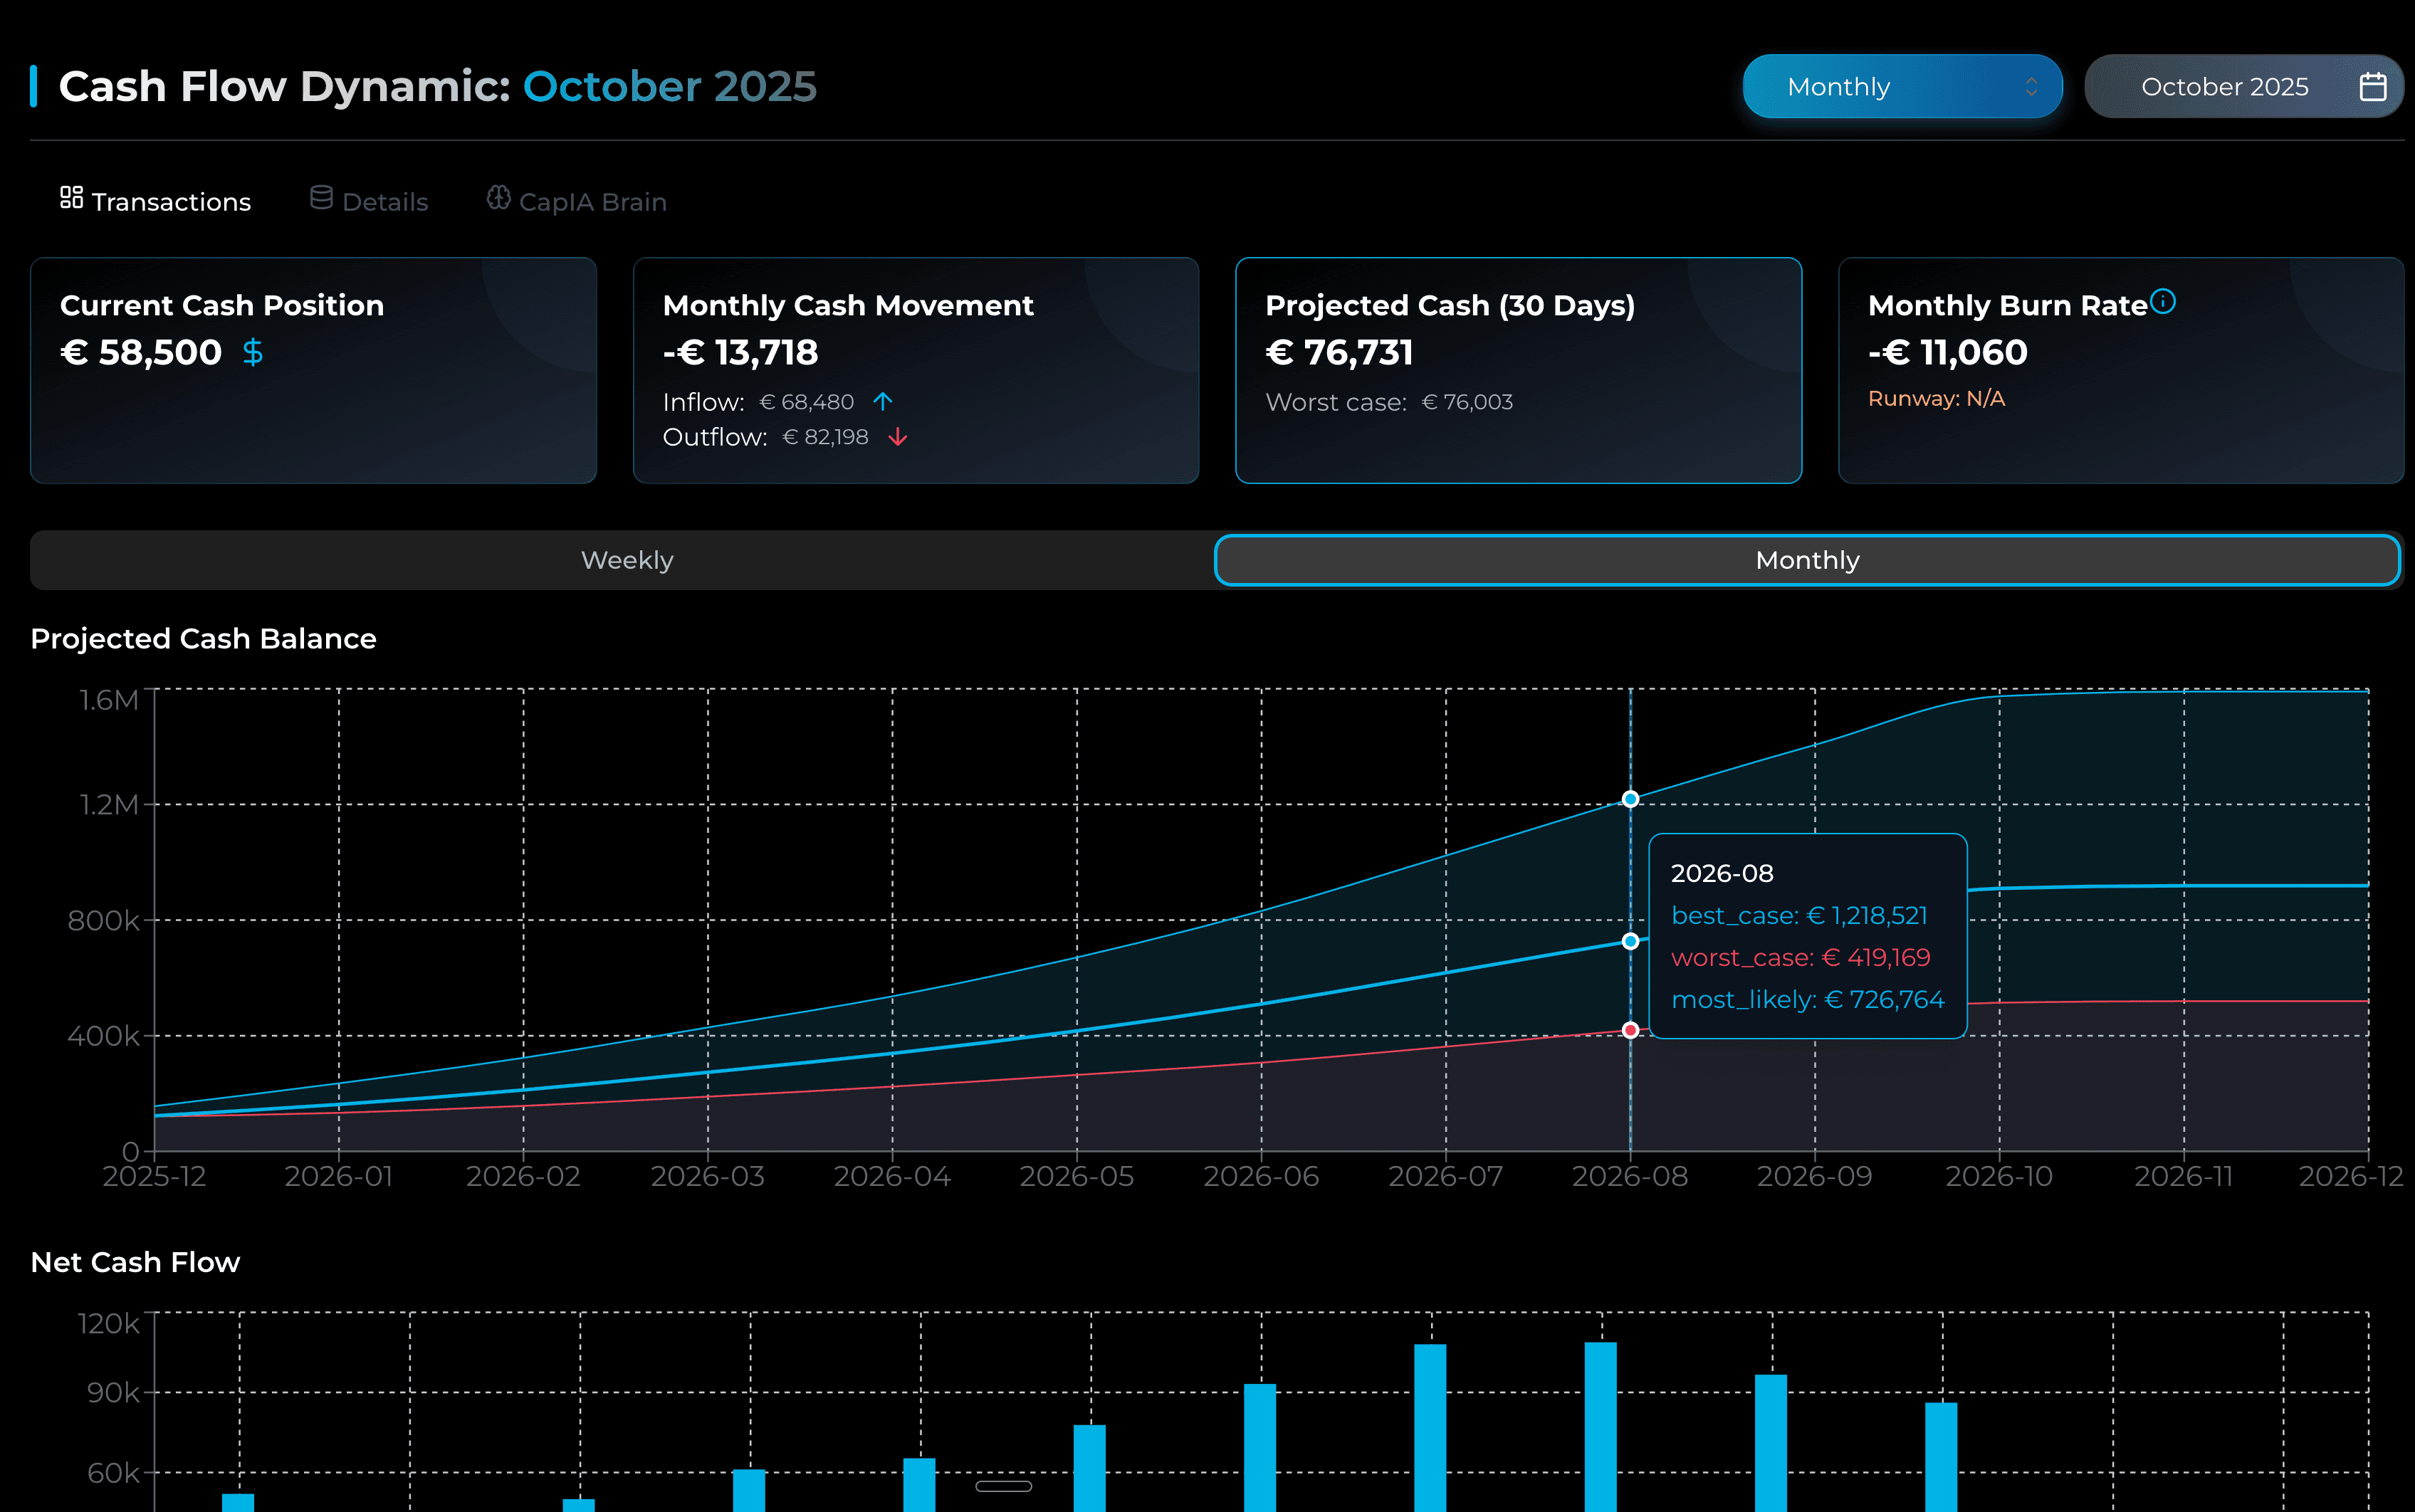The height and width of the screenshot is (1512, 2415).
Task: Click the best-case data point at 2026-08
Action: tap(1630, 799)
